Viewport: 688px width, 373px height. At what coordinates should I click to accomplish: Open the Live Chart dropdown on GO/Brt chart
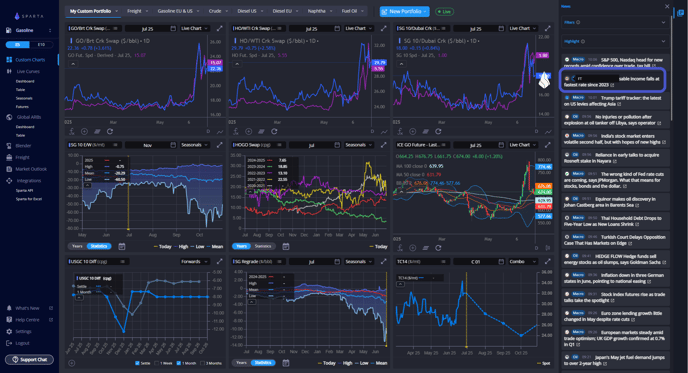pos(194,29)
